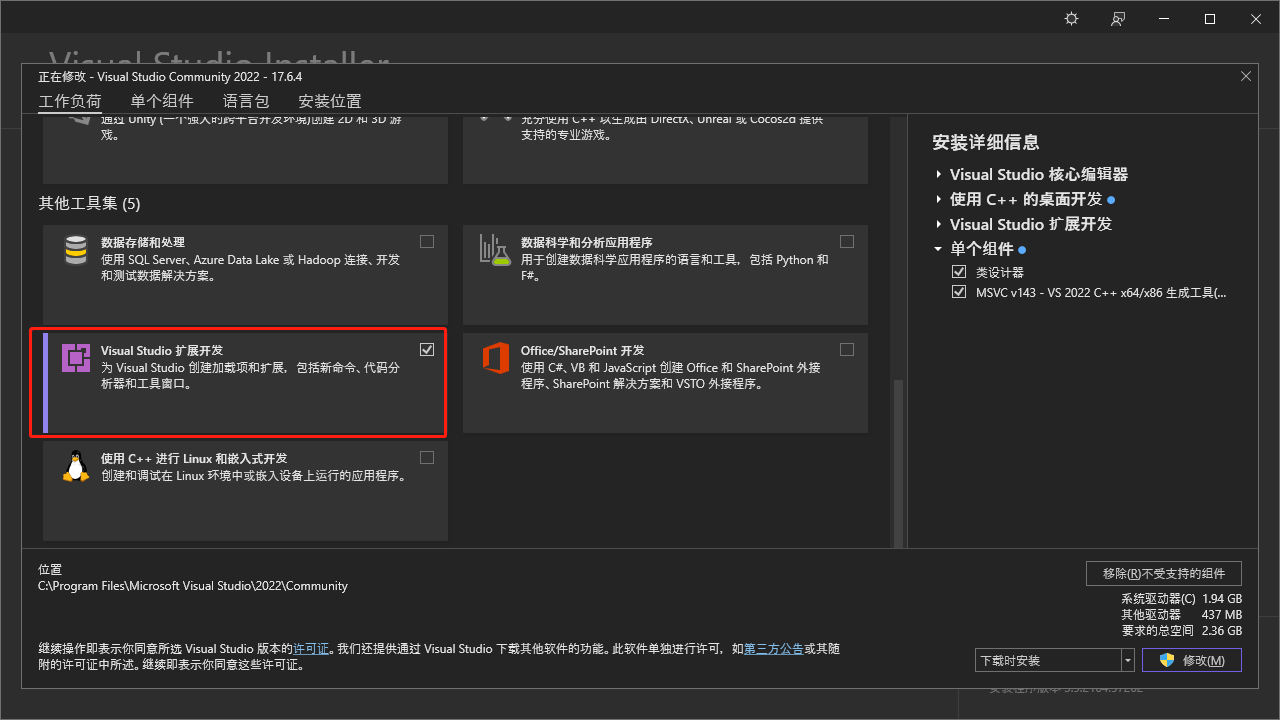
Task: Uncheck the 类设计器 component checkbox
Action: [959, 272]
